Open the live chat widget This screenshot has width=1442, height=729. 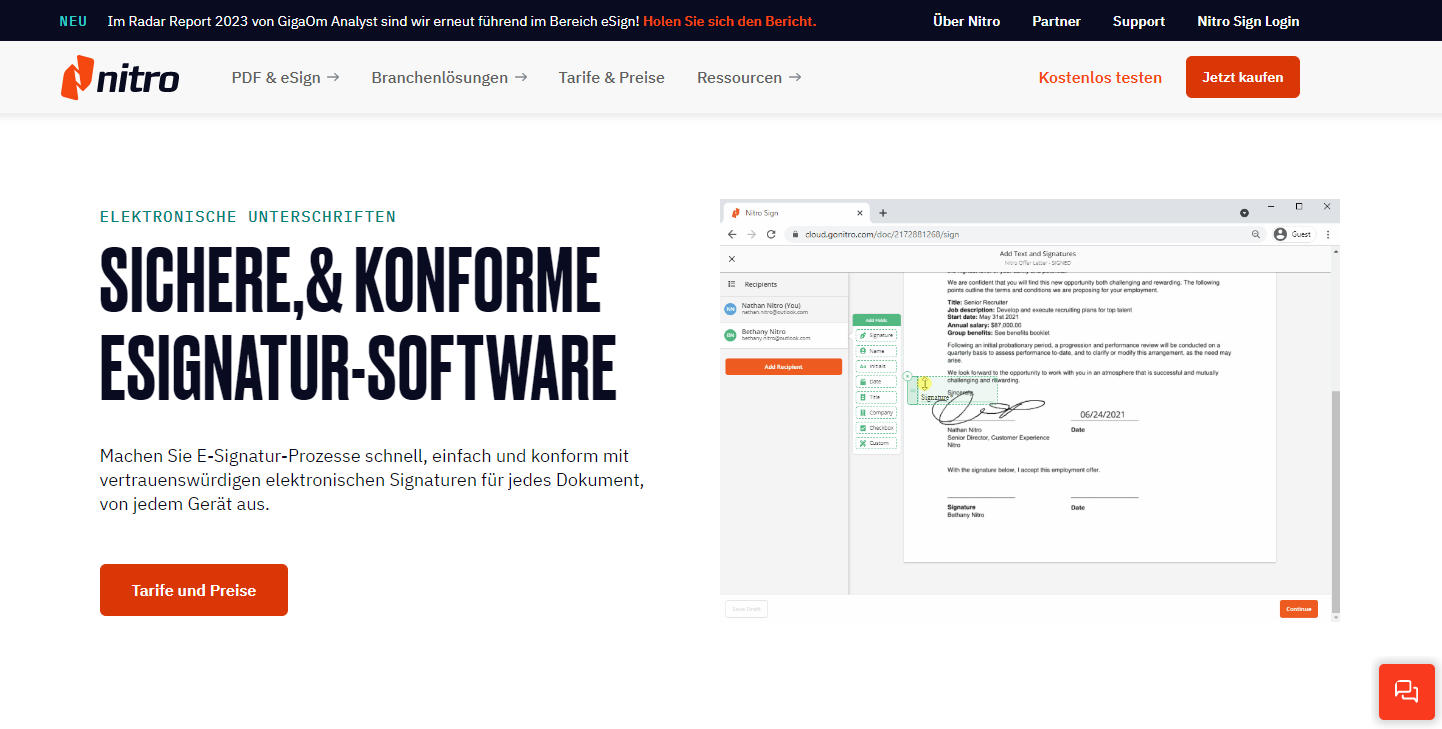(1406, 692)
